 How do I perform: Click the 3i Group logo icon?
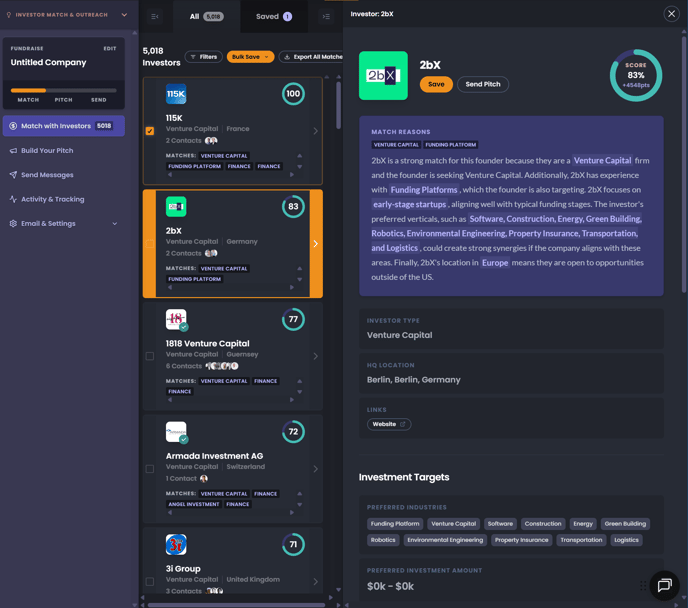(x=176, y=545)
